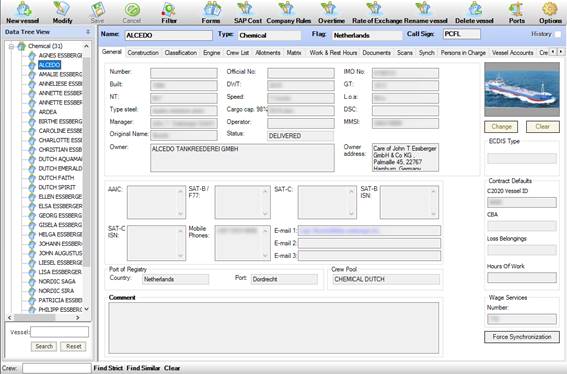This screenshot has width=567, height=374.
Task: Select DUTCH EMERALD in the vessel tree
Action: (60, 169)
